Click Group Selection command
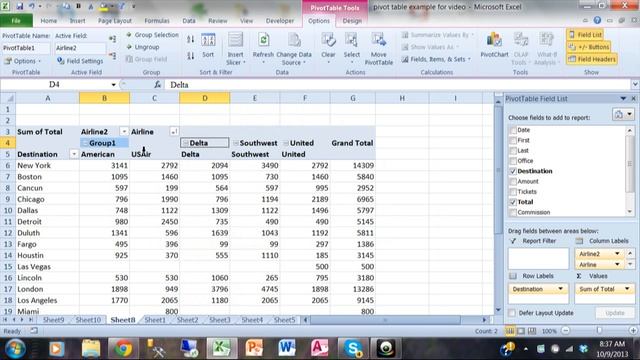The height and width of the screenshot is (360, 640). pos(152,35)
